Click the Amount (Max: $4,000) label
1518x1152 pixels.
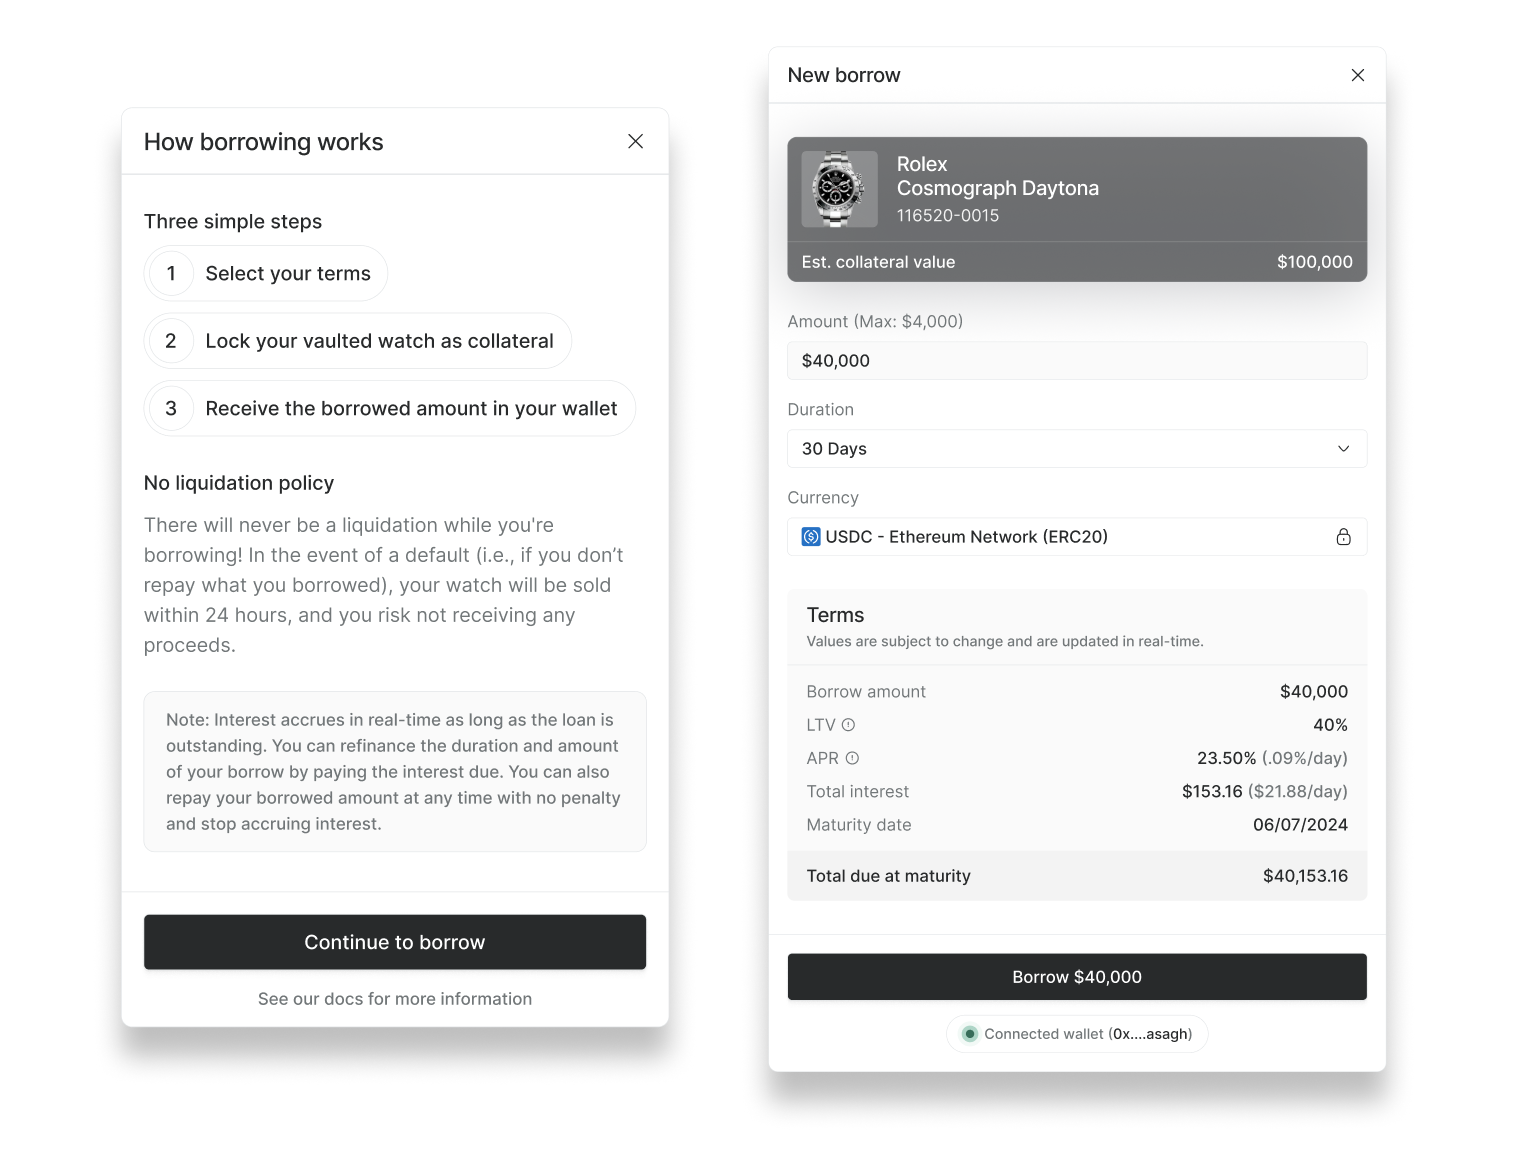pyautogui.click(x=875, y=322)
